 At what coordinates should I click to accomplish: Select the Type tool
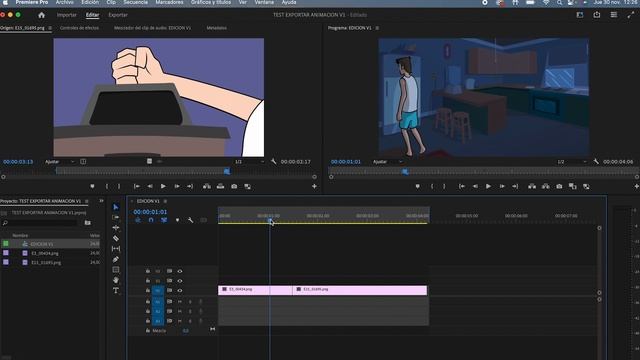[116, 291]
